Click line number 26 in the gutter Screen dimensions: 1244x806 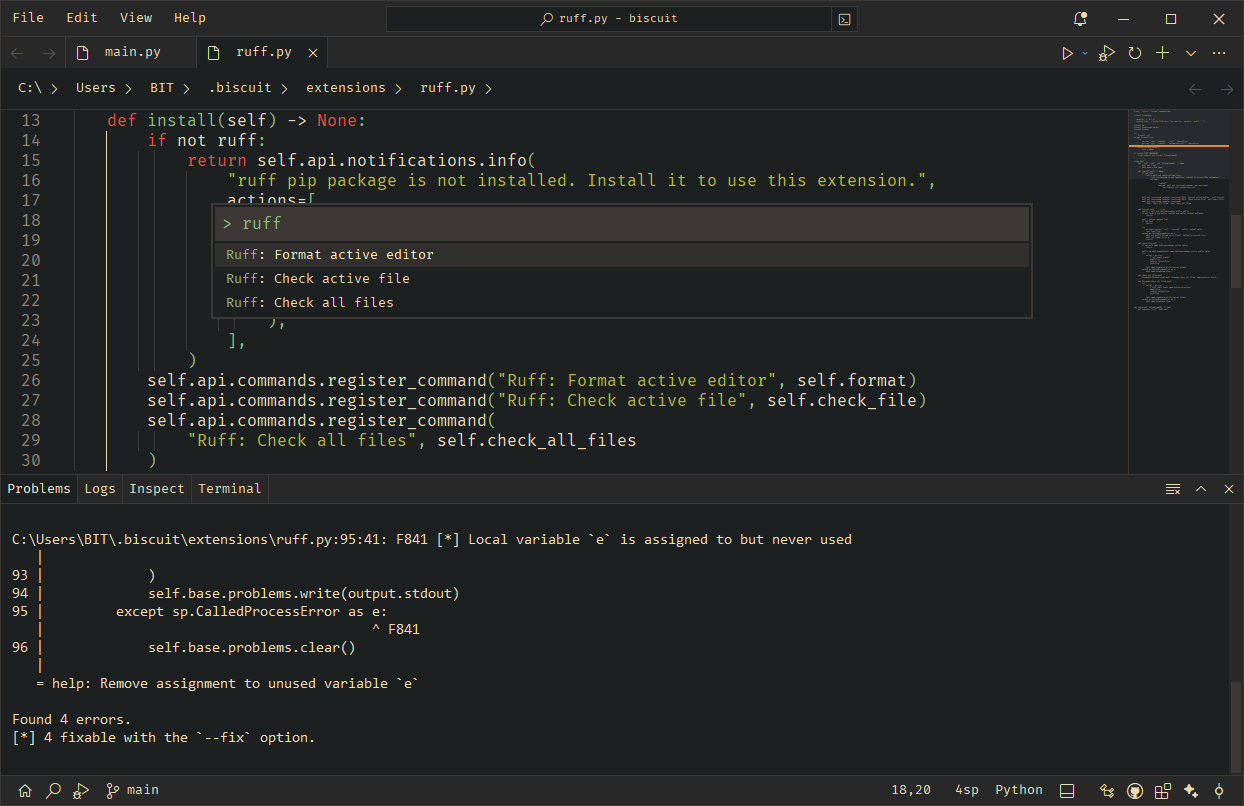point(30,380)
